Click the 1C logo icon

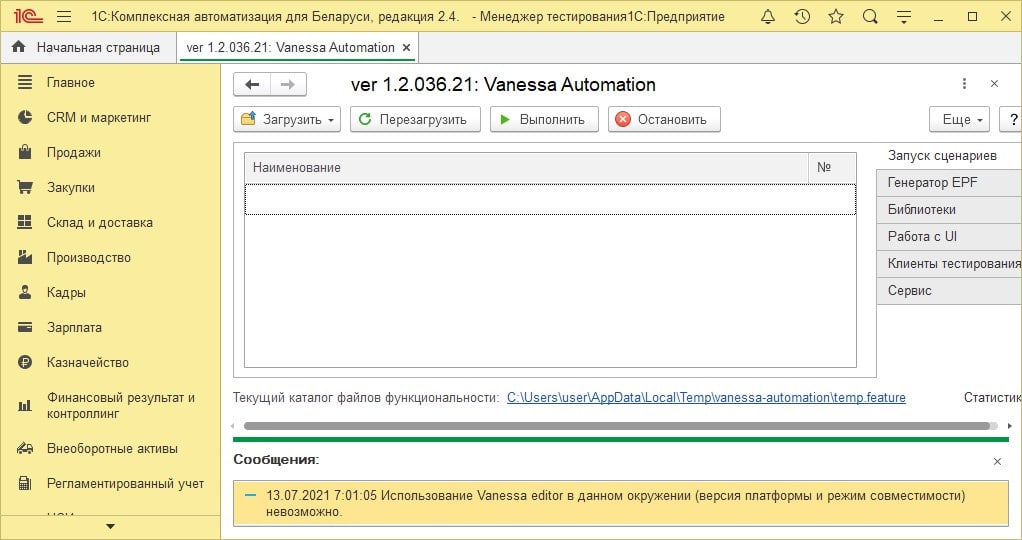point(29,16)
